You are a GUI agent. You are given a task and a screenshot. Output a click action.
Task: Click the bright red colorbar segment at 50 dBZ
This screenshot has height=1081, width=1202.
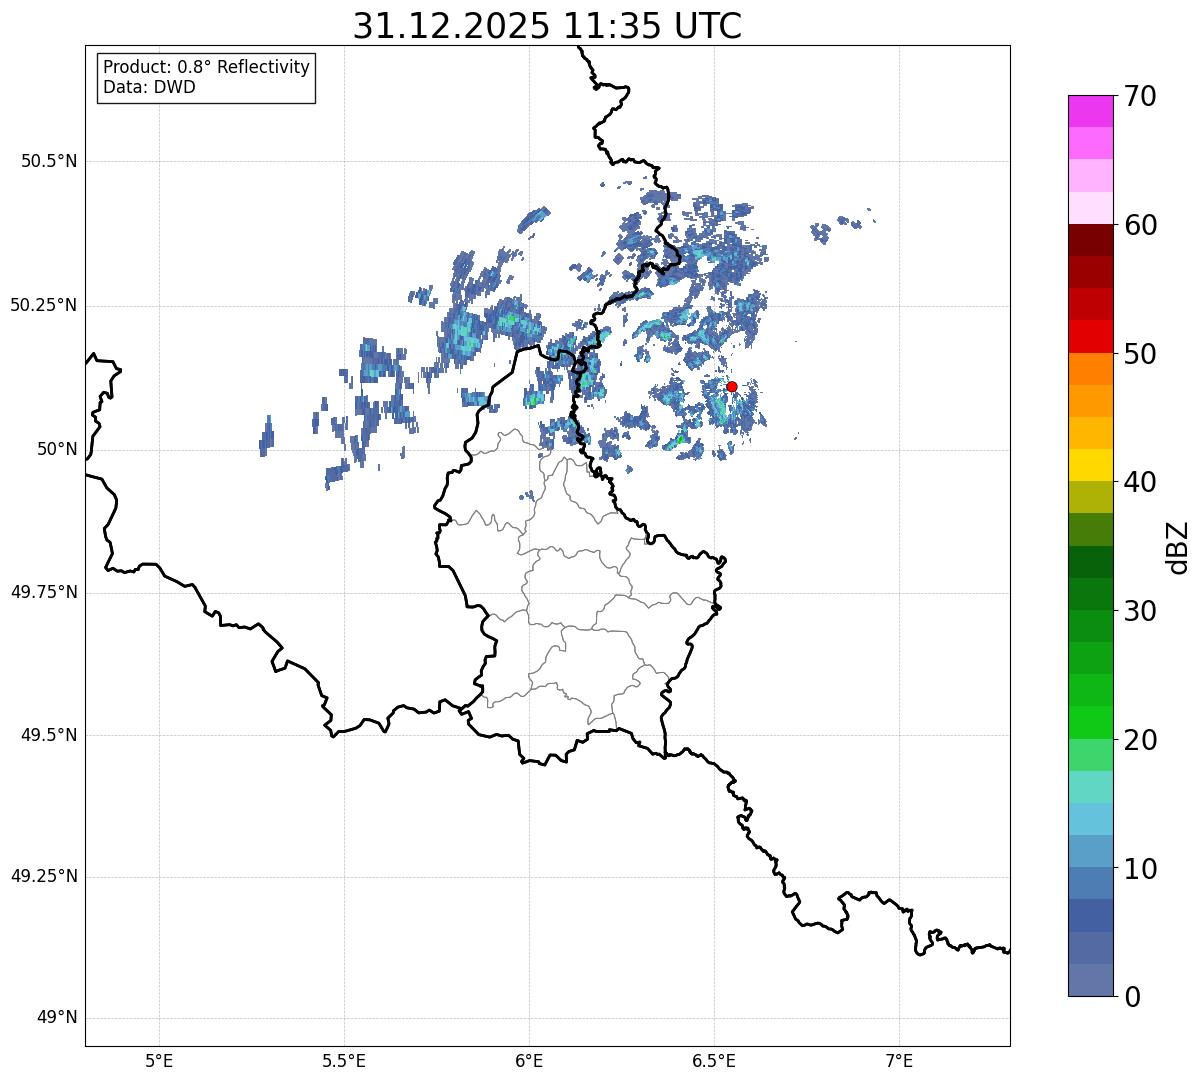pos(1090,337)
